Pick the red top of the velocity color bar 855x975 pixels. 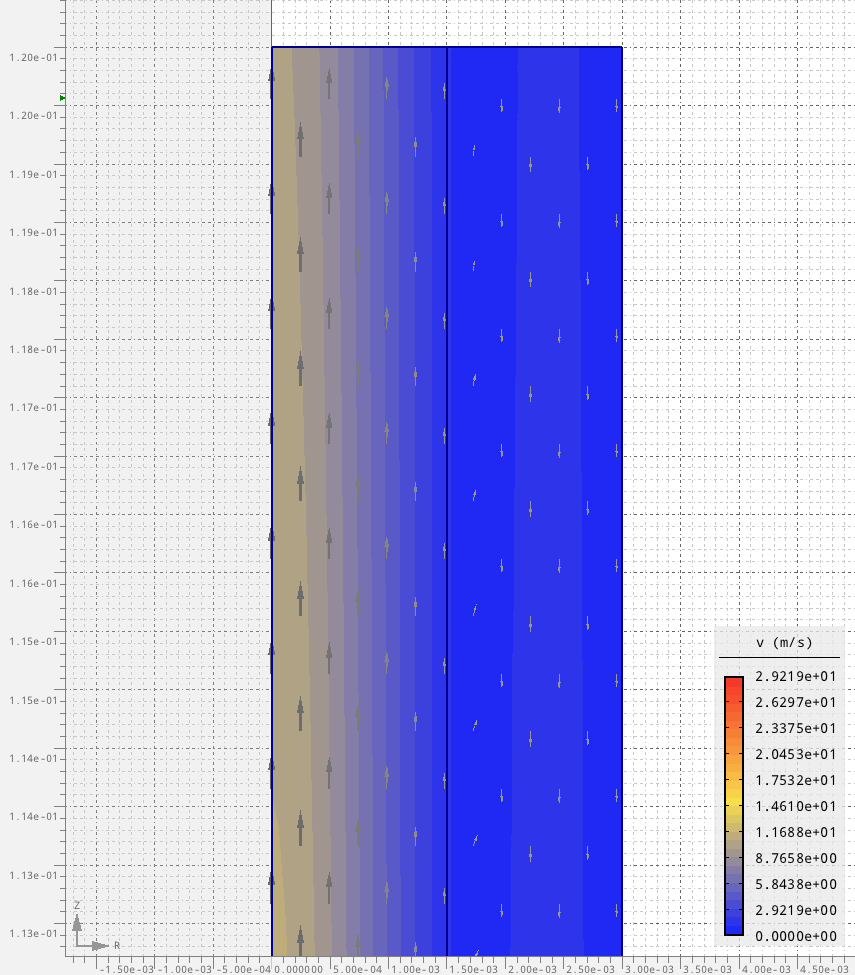click(734, 684)
